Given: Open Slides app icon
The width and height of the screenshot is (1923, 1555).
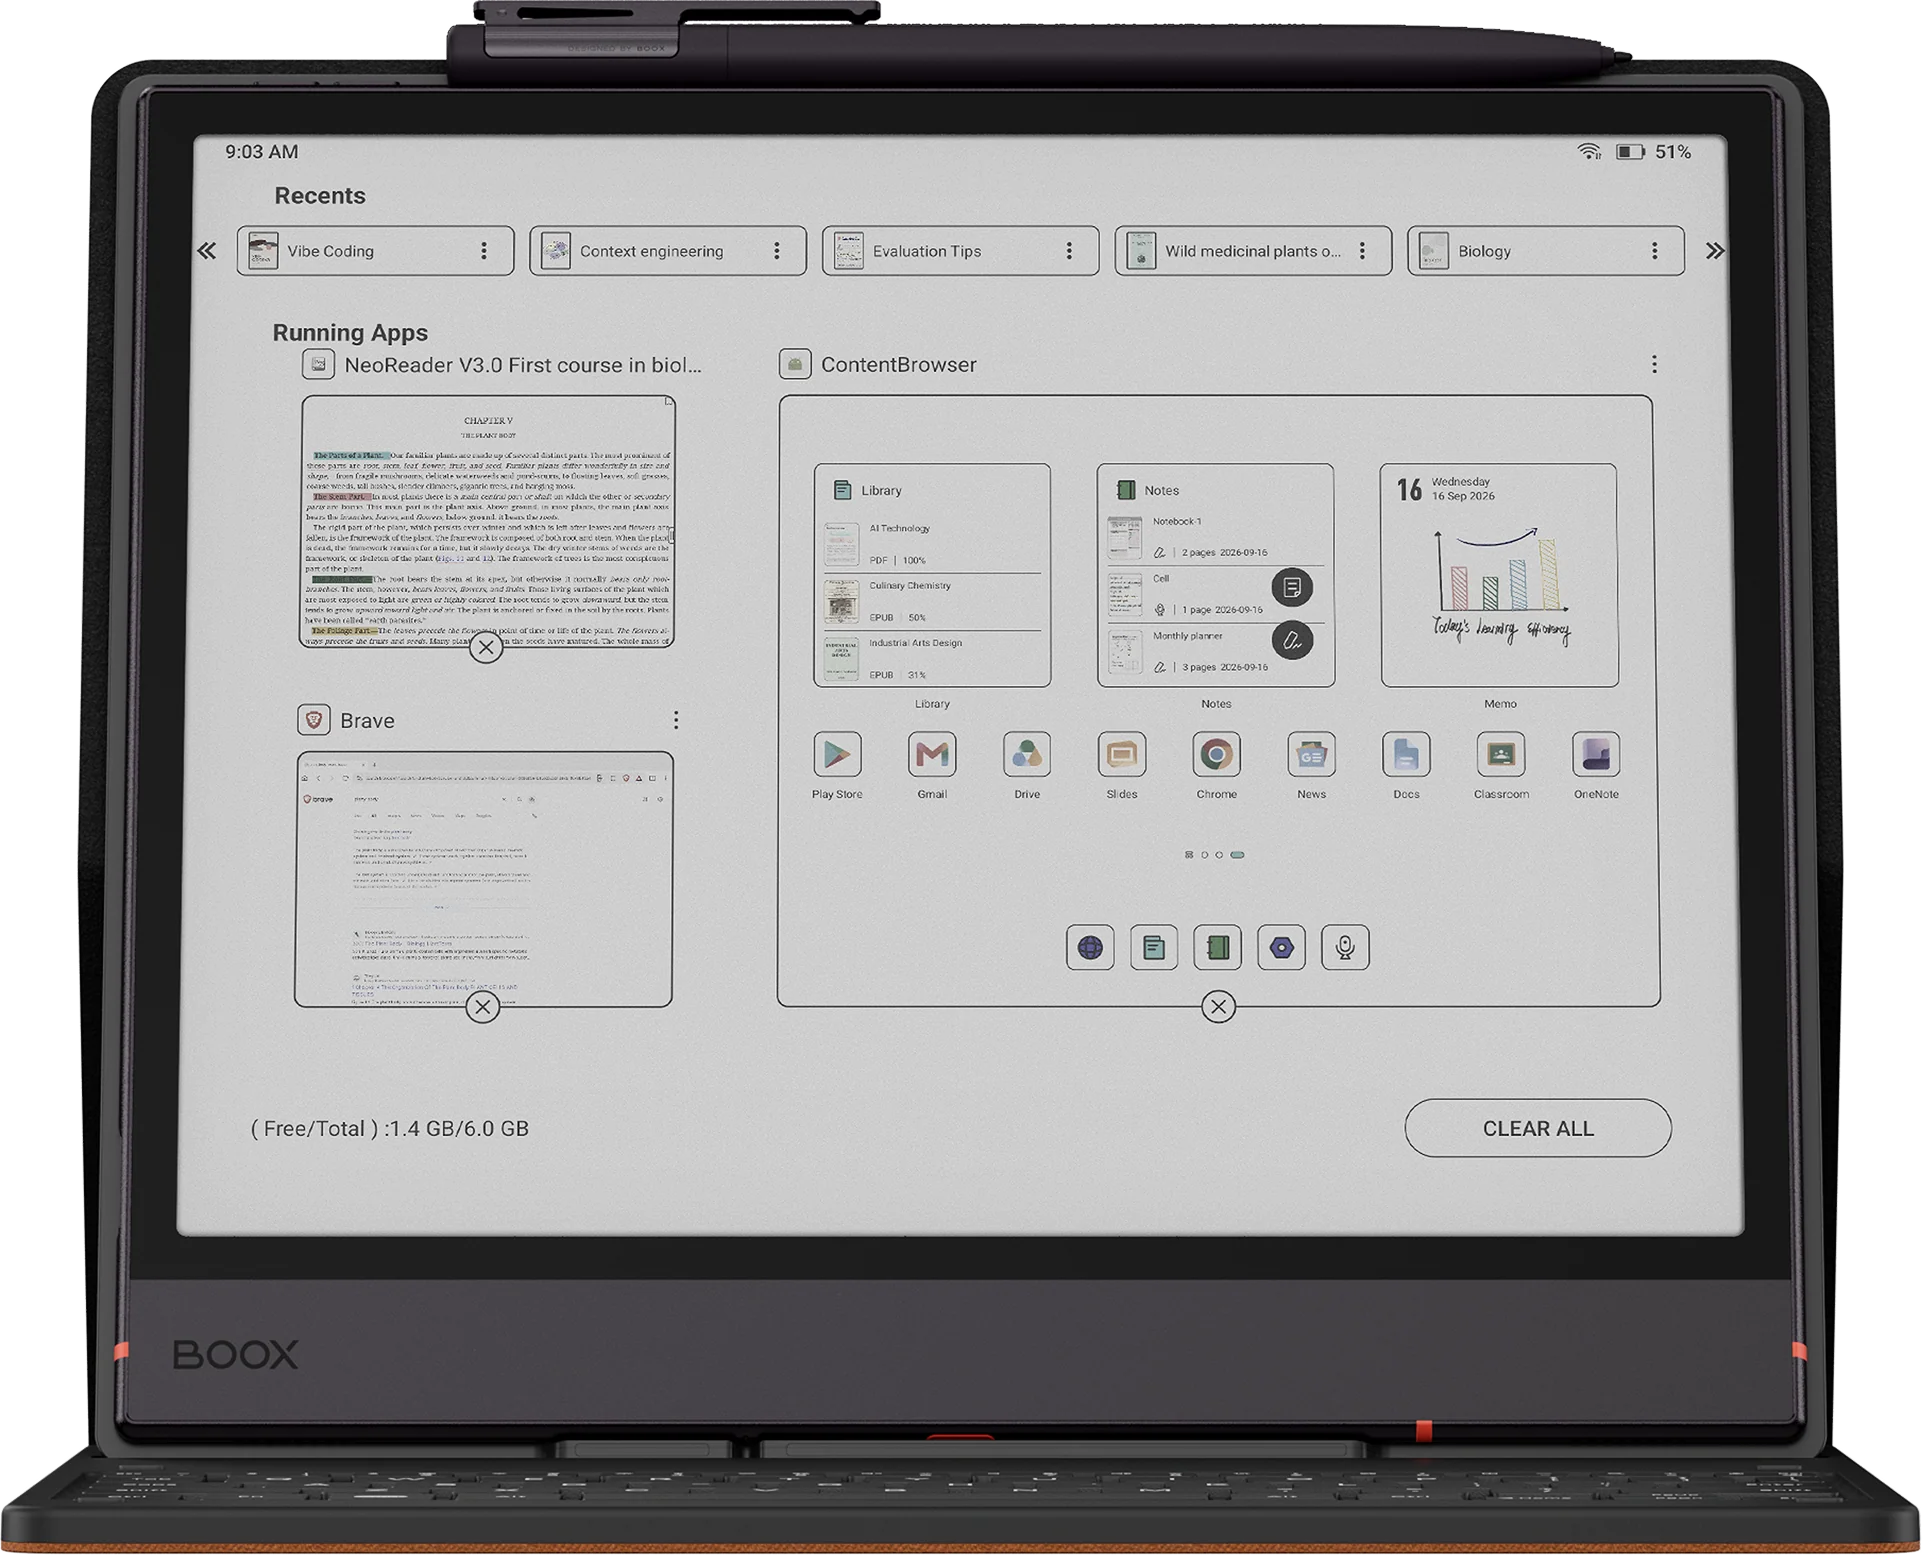Looking at the screenshot, I should point(1122,755).
